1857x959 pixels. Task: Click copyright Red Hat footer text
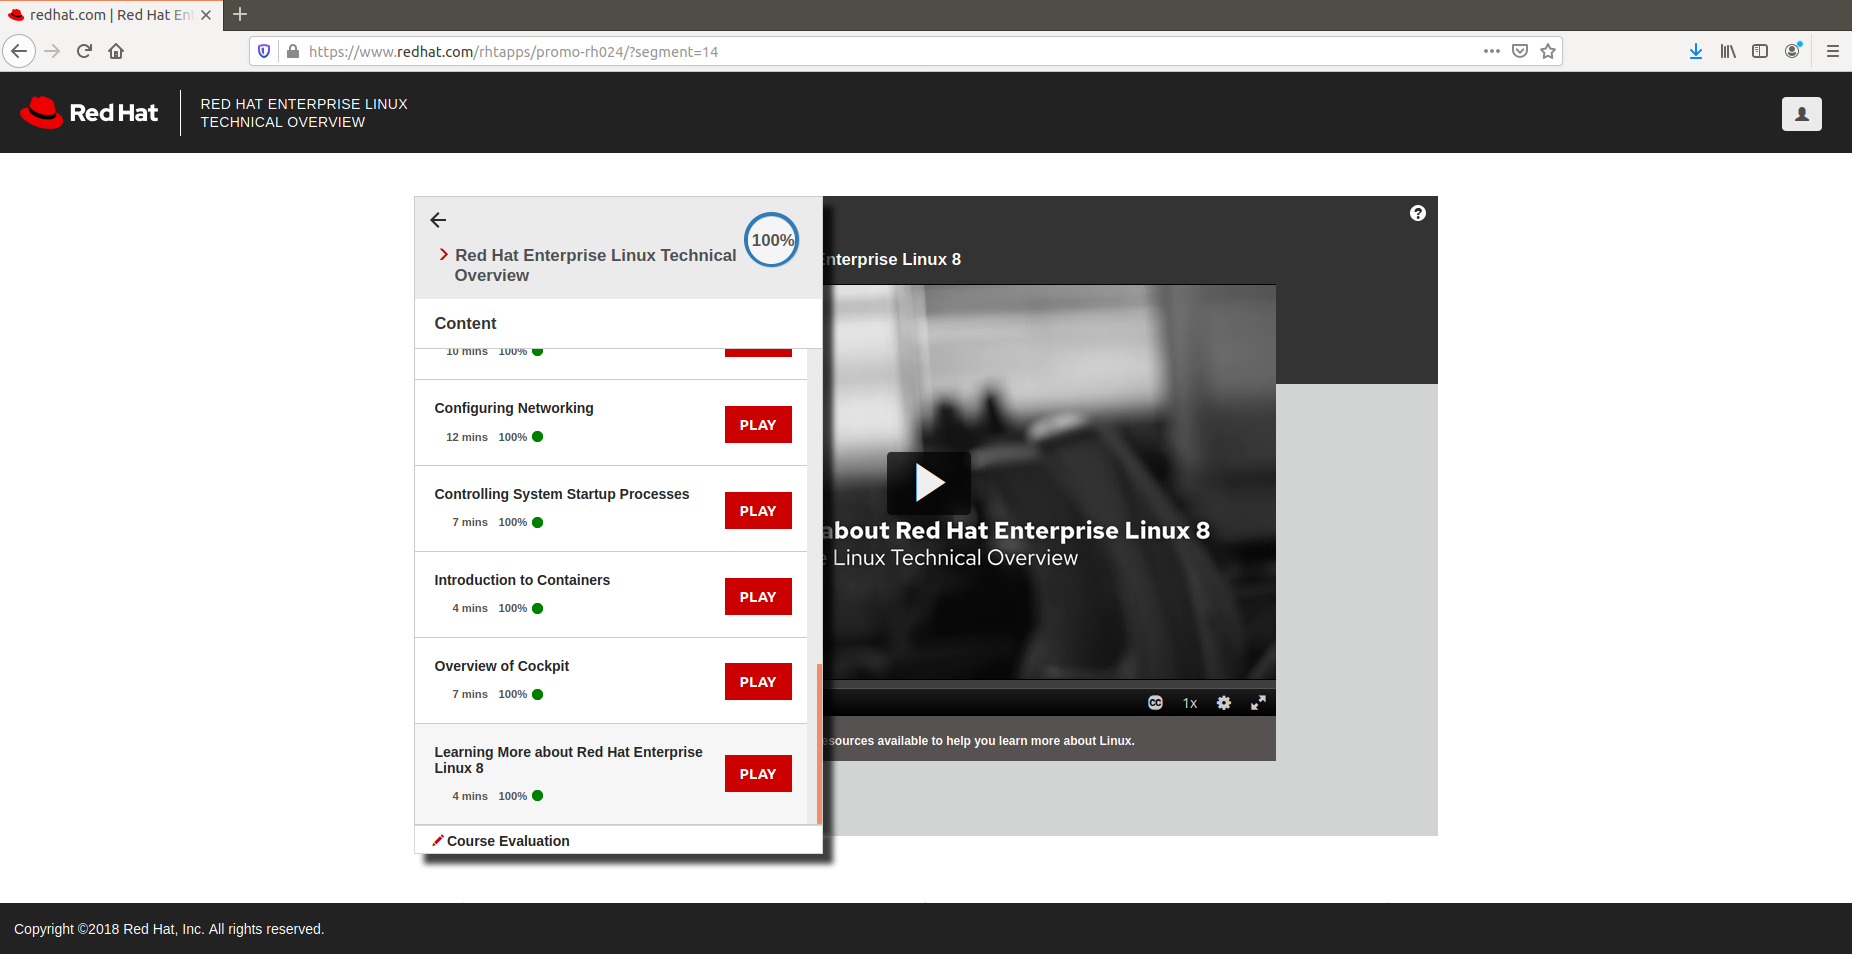pos(169,929)
